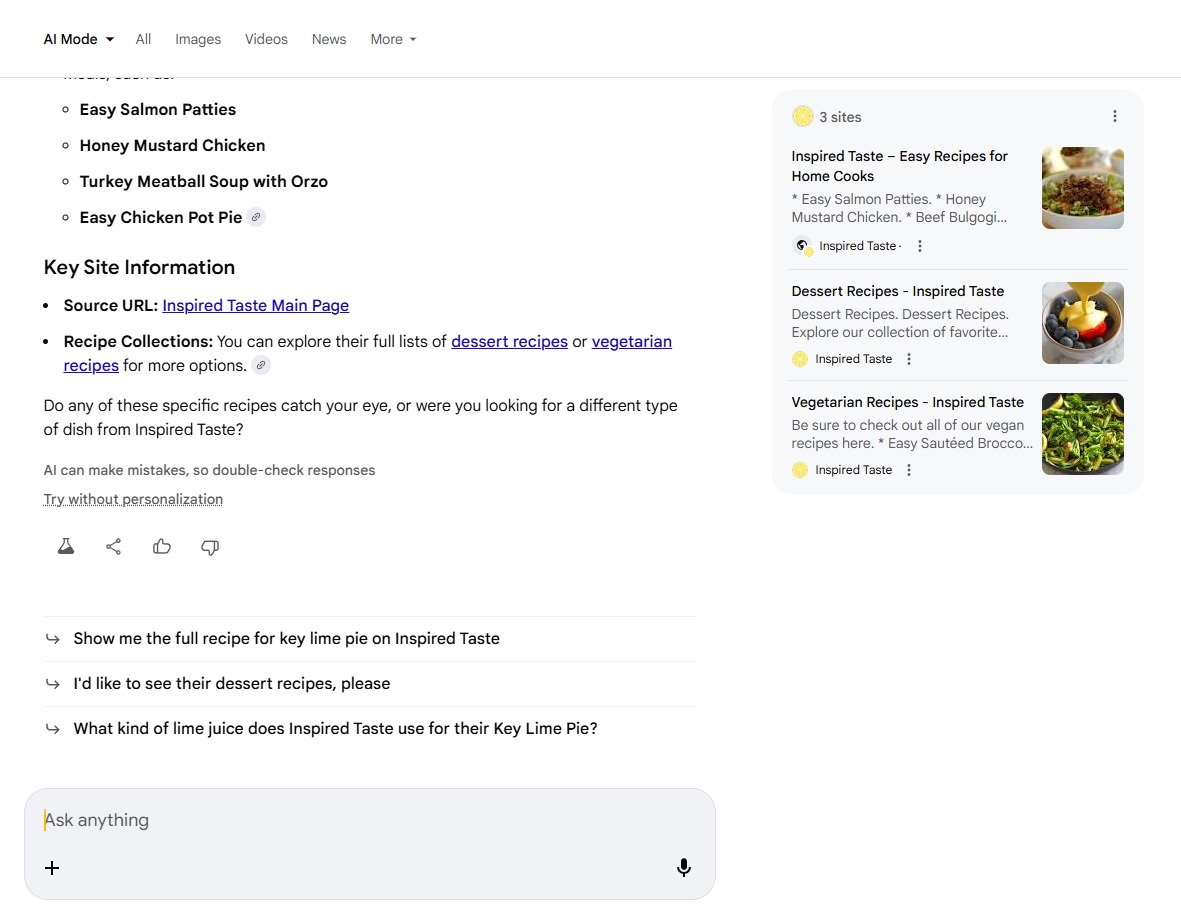Share this AI response
Image resolution: width=1181 pixels, height=919 pixels.
(x=114, y=547)
